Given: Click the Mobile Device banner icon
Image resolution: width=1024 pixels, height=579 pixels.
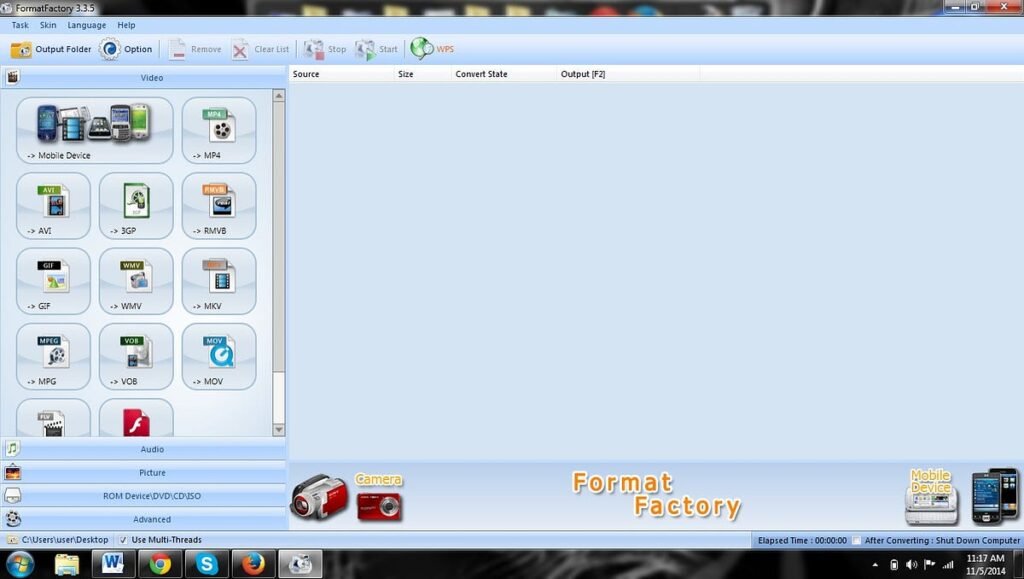Looking at the screenshot, I should (x=962, y=496).
